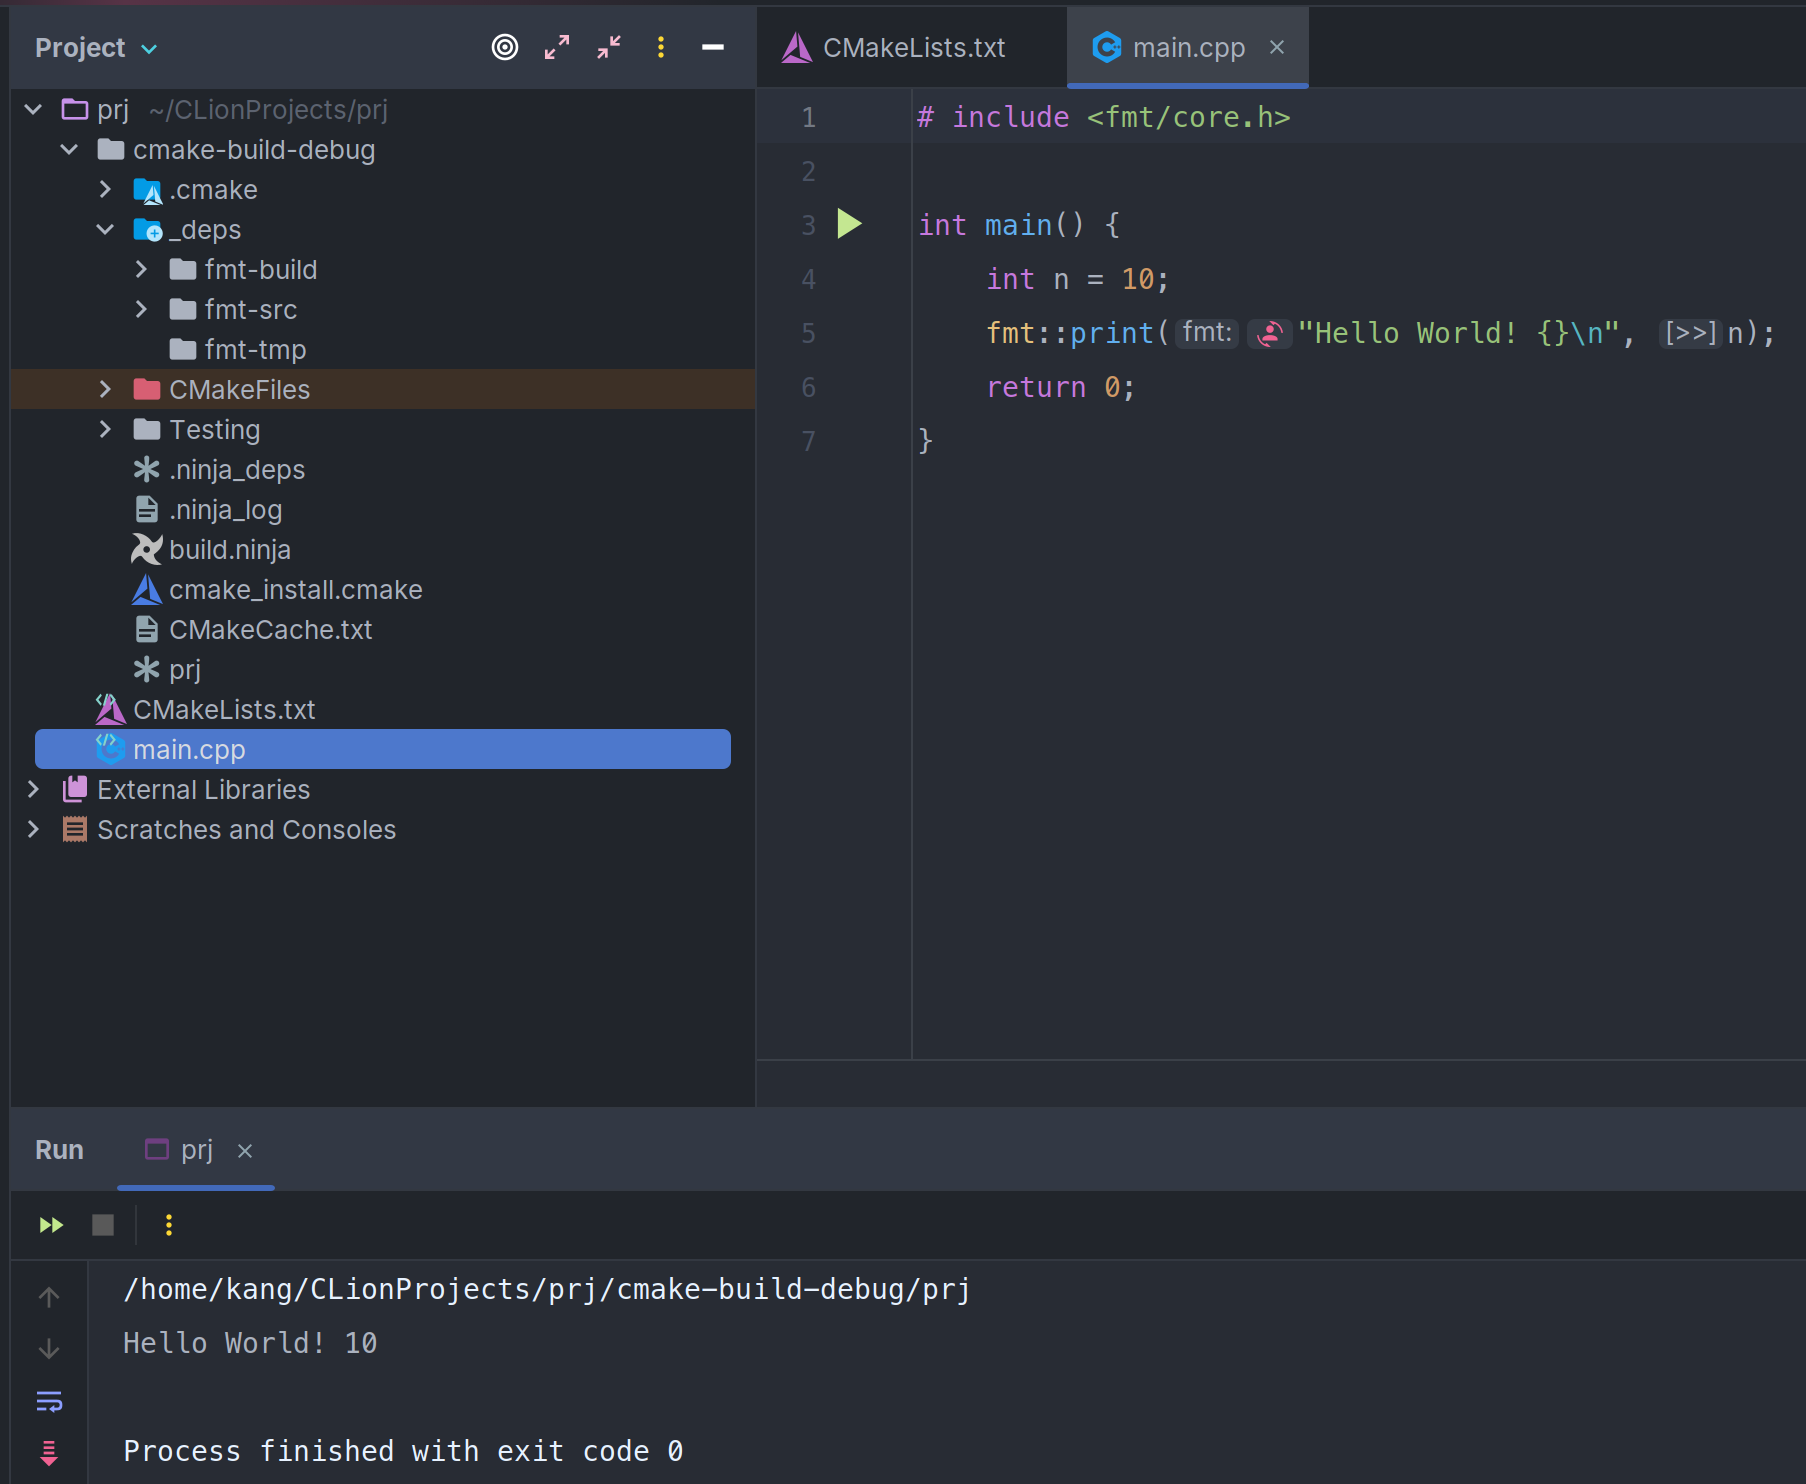This screenshot has width=1806, height=1484.
Task: Click the scroll-down arrow in console
Action: tap(49, 1349)
